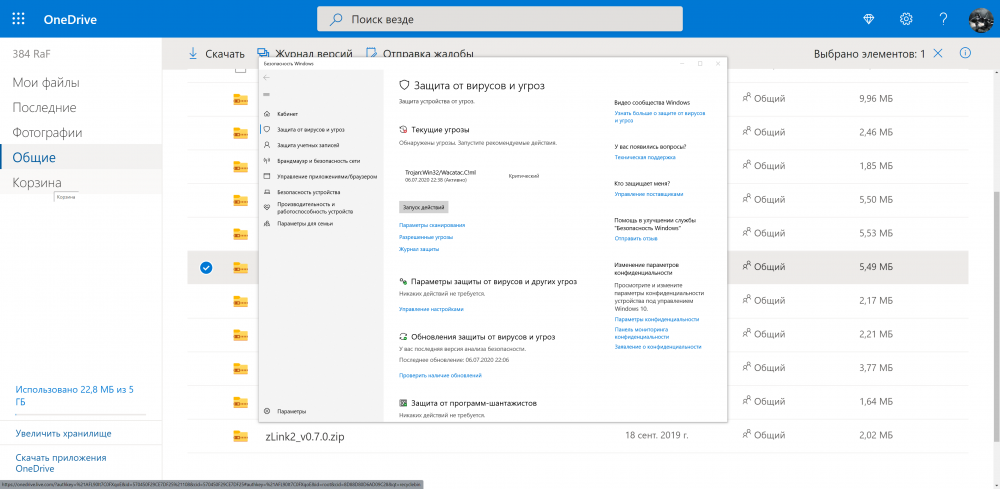The height and width of the screenshot is (489, 1000).
Task: Open OneDrive settings gear icon
Action: pos(906,19)
